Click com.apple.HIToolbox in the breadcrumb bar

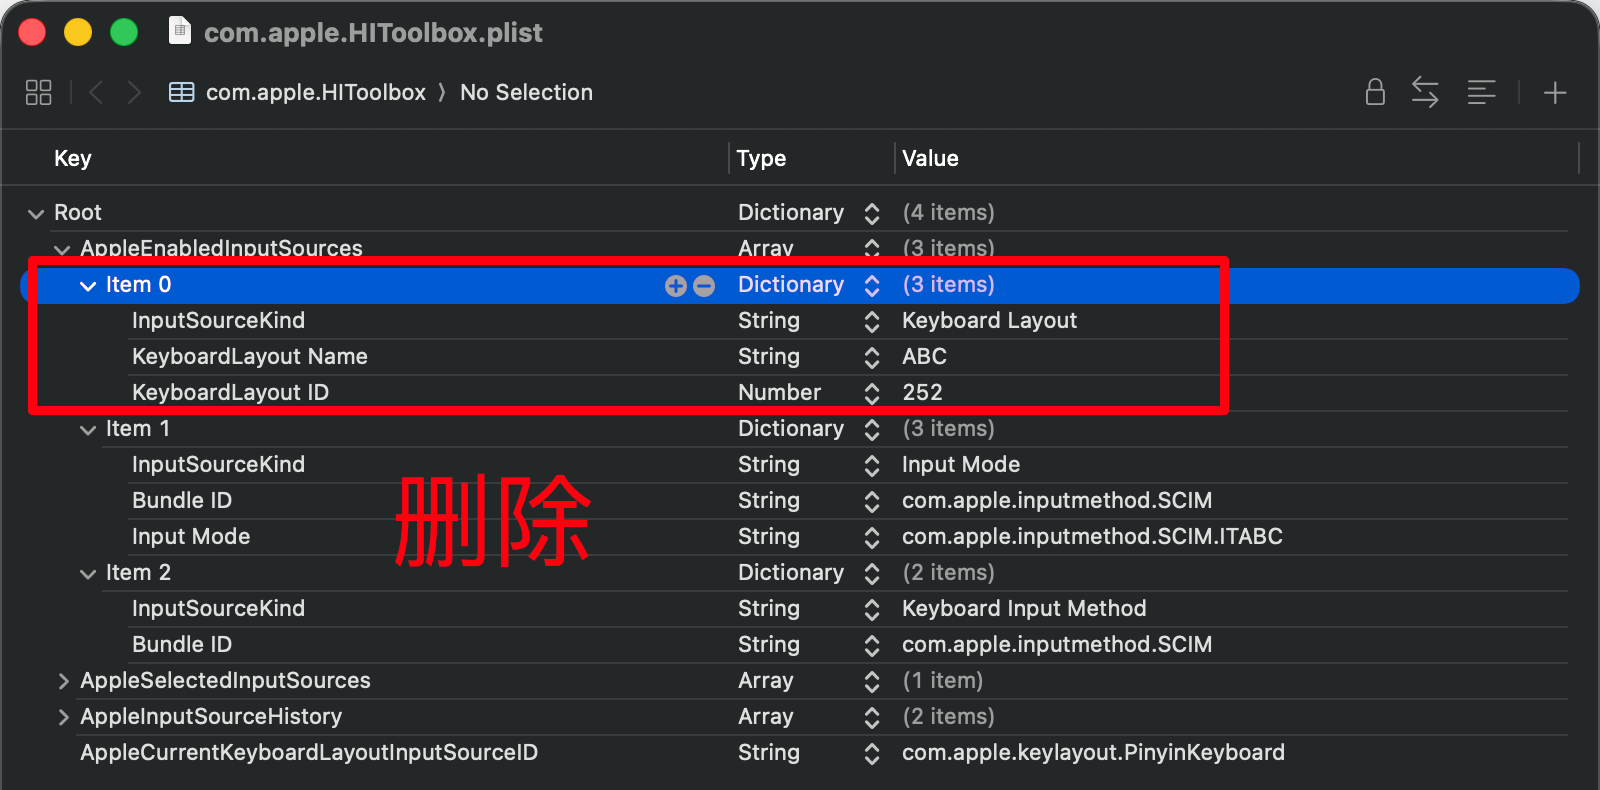point(315,93)
